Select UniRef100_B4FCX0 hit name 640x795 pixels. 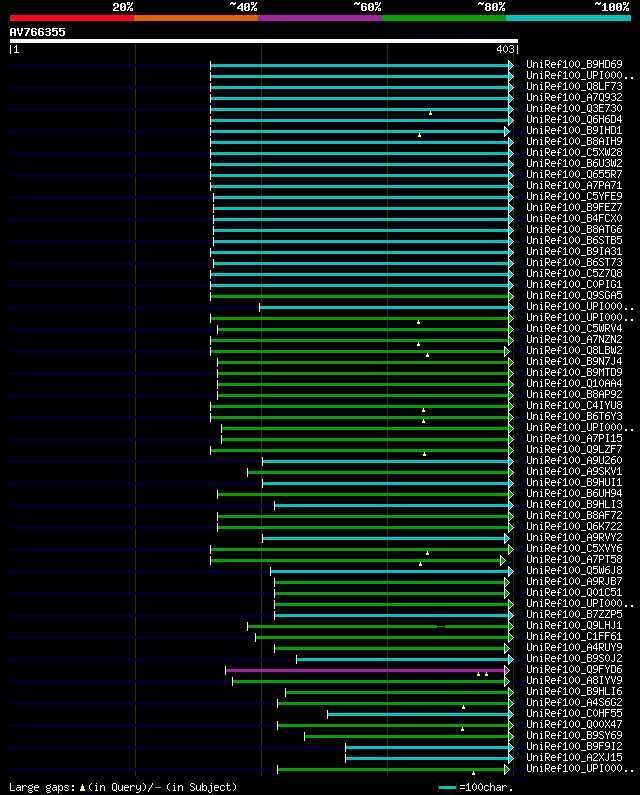[x=574, y=219]
